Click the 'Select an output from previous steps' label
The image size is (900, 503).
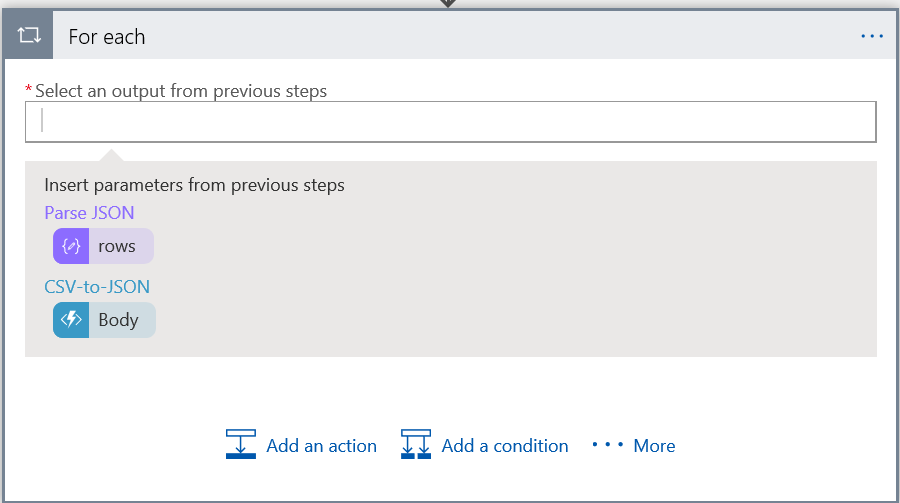tap(181, 91)
